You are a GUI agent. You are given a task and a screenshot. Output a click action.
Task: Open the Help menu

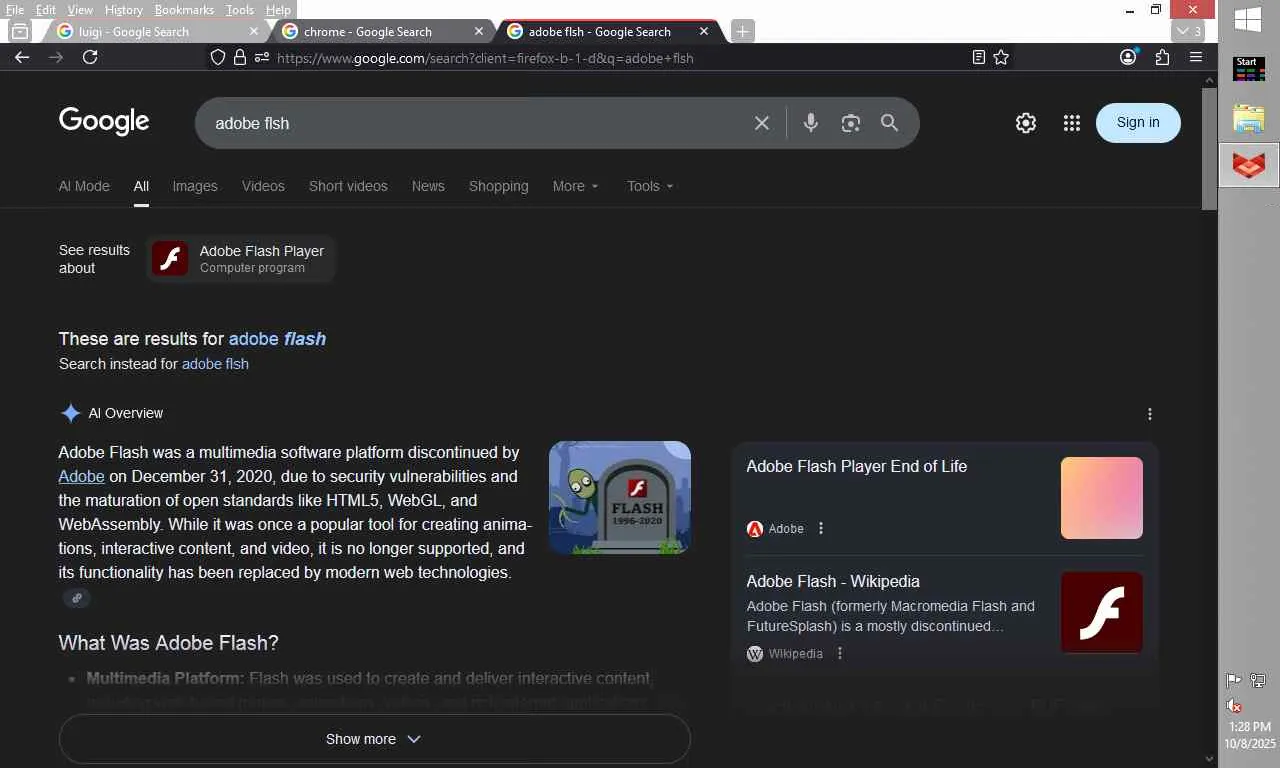pyautogui.click(x=278, y=9)
